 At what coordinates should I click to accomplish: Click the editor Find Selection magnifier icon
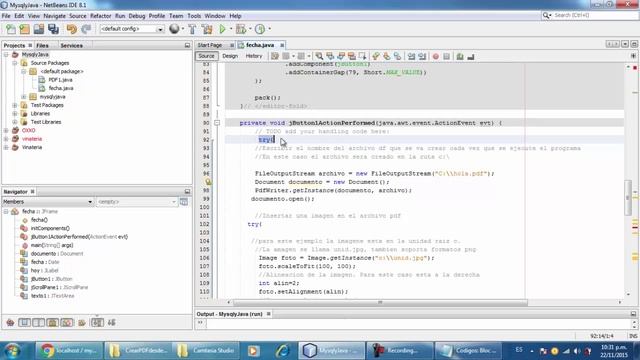click(x=319, y=56)
